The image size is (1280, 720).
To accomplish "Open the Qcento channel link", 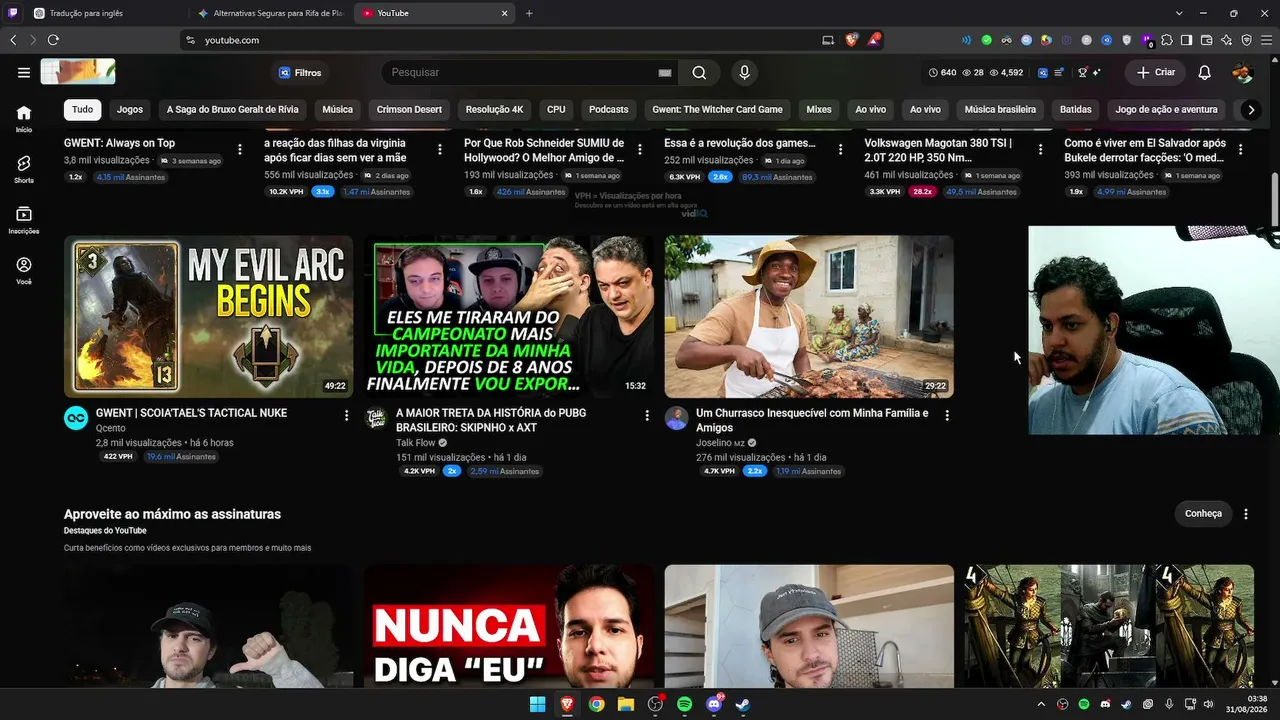I will tap(111, 428).
